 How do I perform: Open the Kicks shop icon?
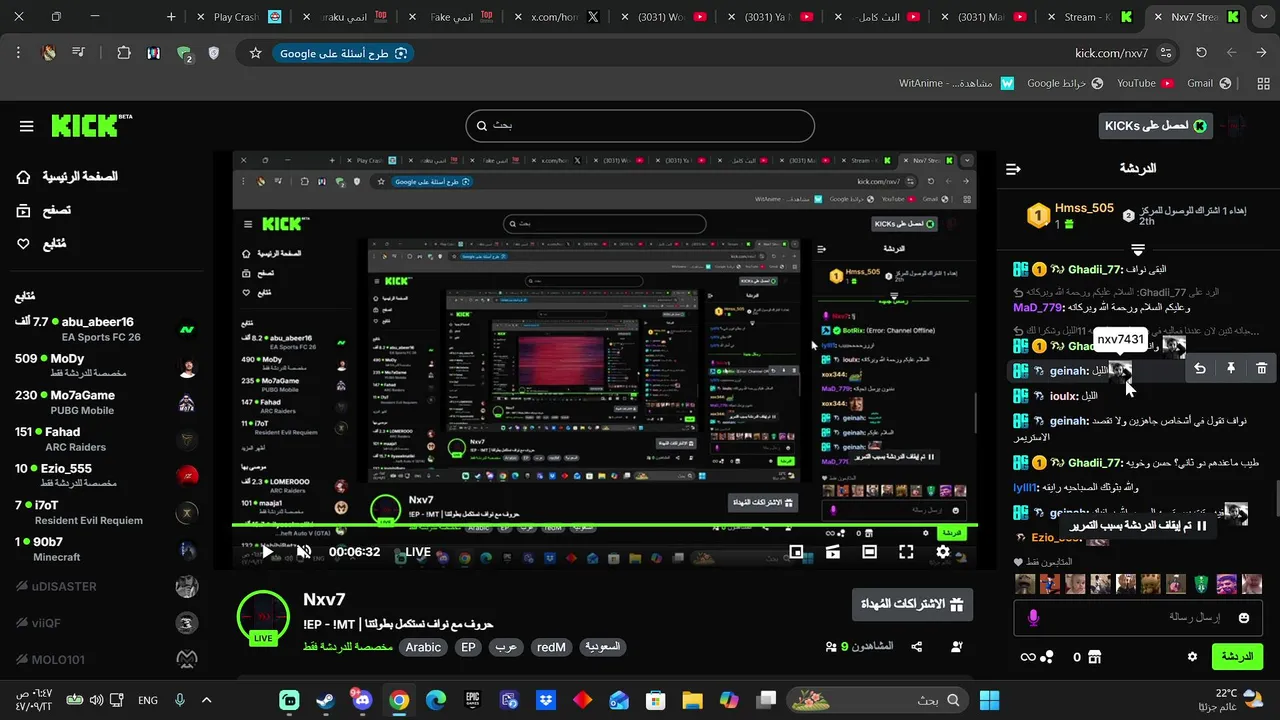pos(1095,657)
